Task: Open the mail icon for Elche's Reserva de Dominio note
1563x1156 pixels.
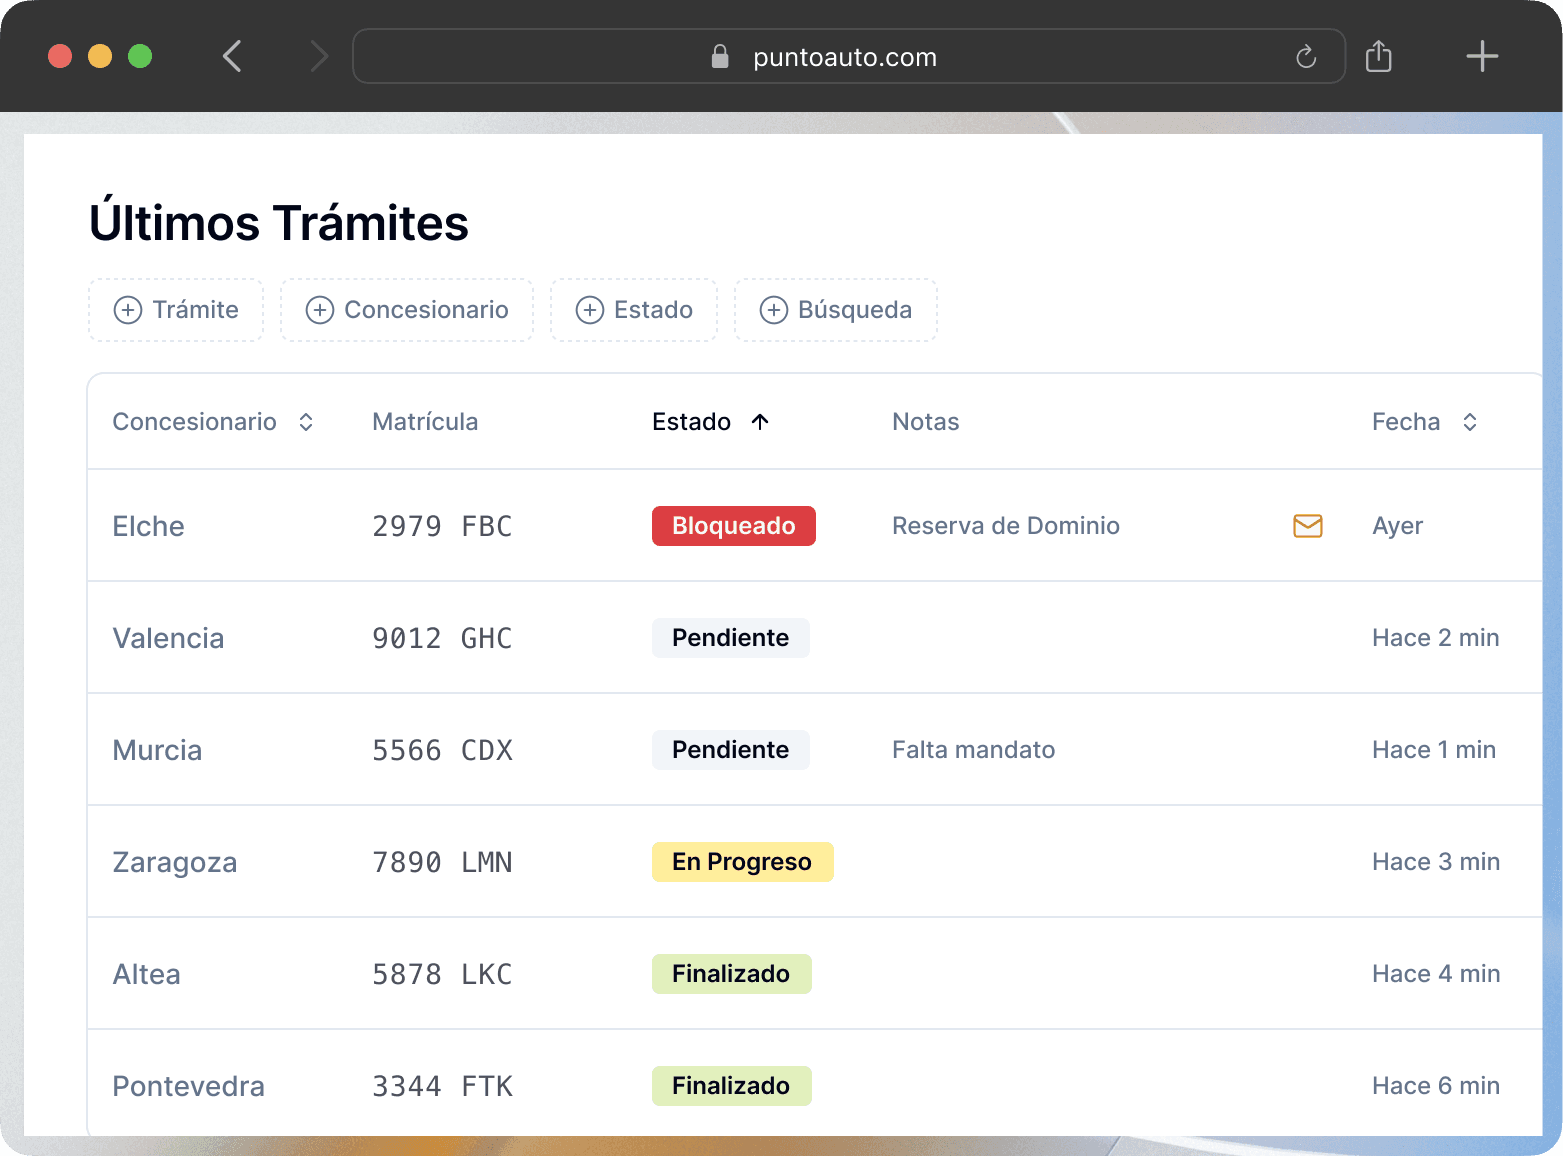Action: click(1307, 525)
